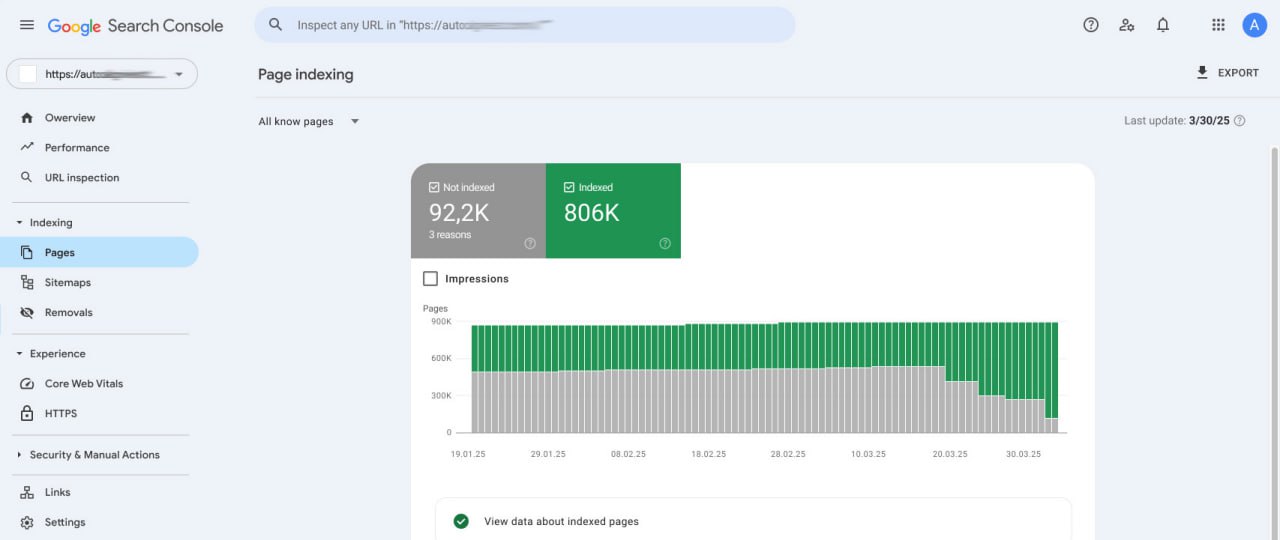Uncheck the Indexed checkbox

[x=569, y=187]
